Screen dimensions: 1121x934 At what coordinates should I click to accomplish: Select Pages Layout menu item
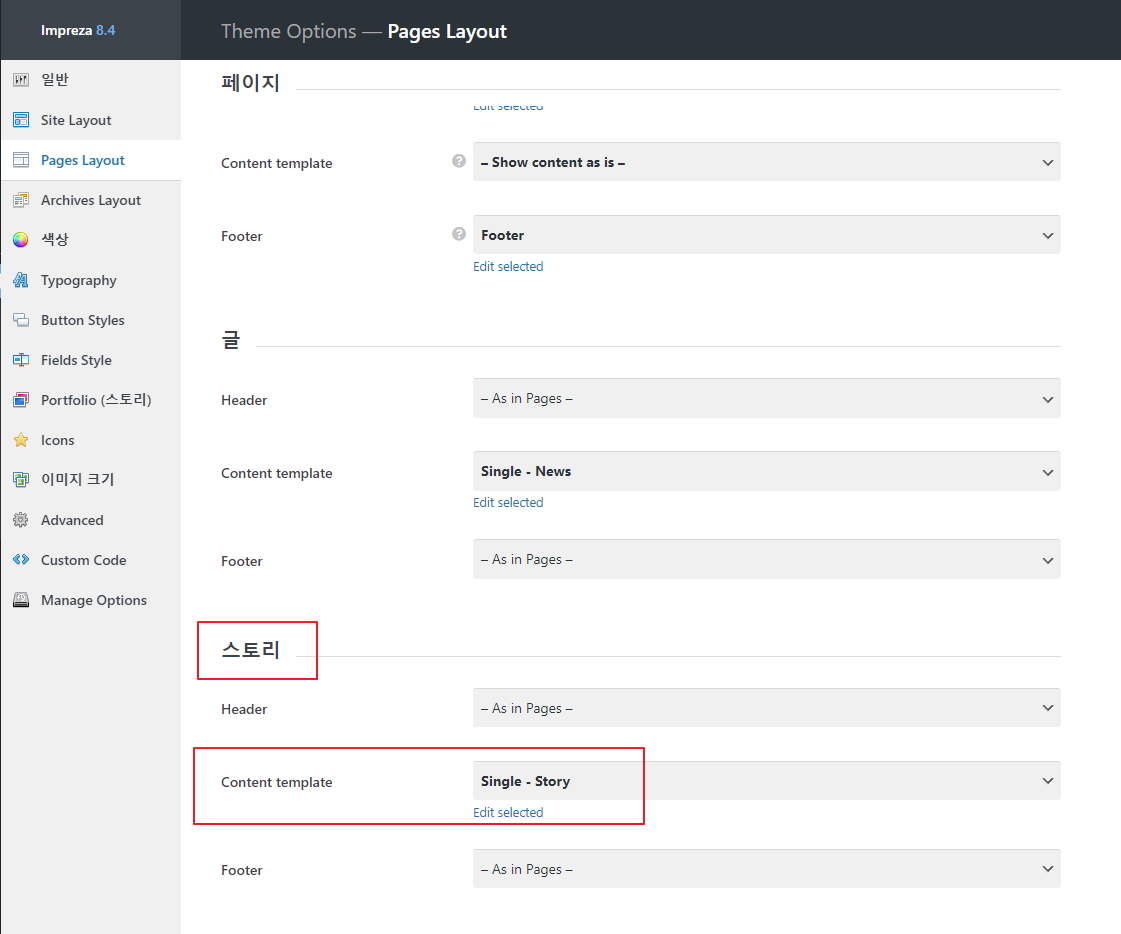[91, 159]
